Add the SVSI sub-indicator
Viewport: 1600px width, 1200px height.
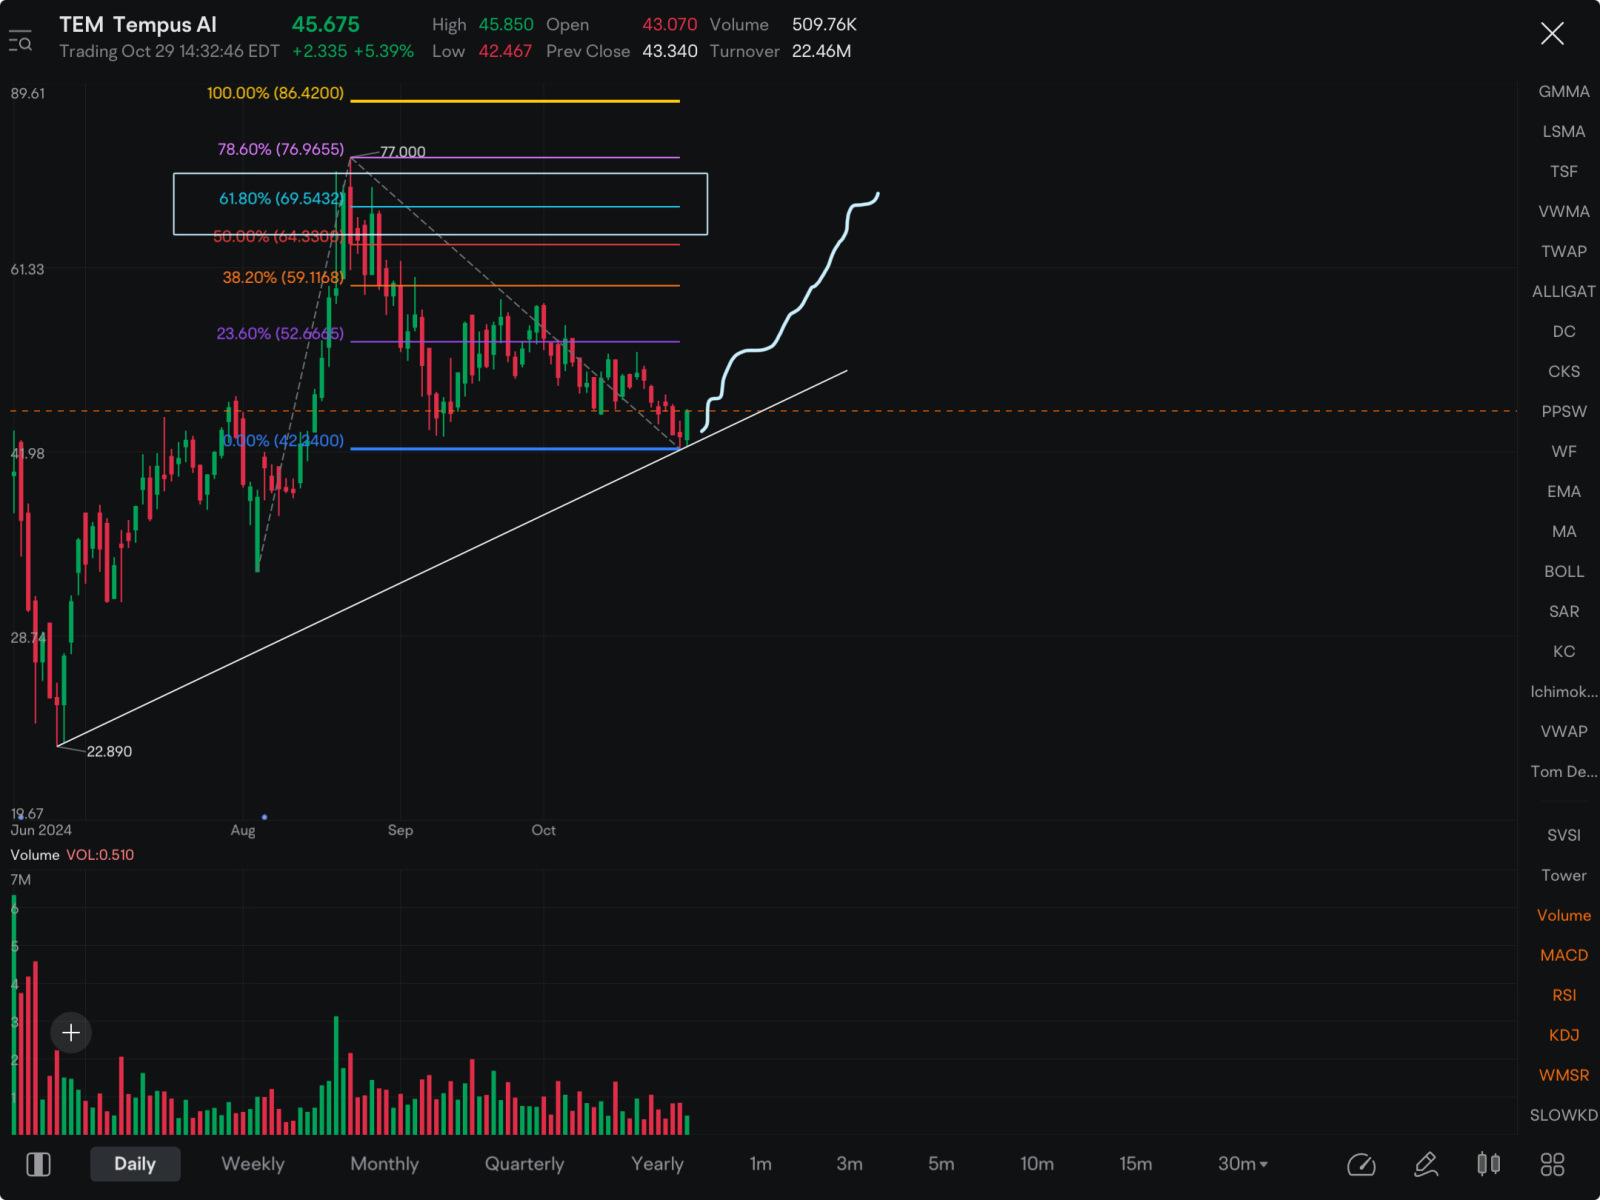pos(1564,835)
